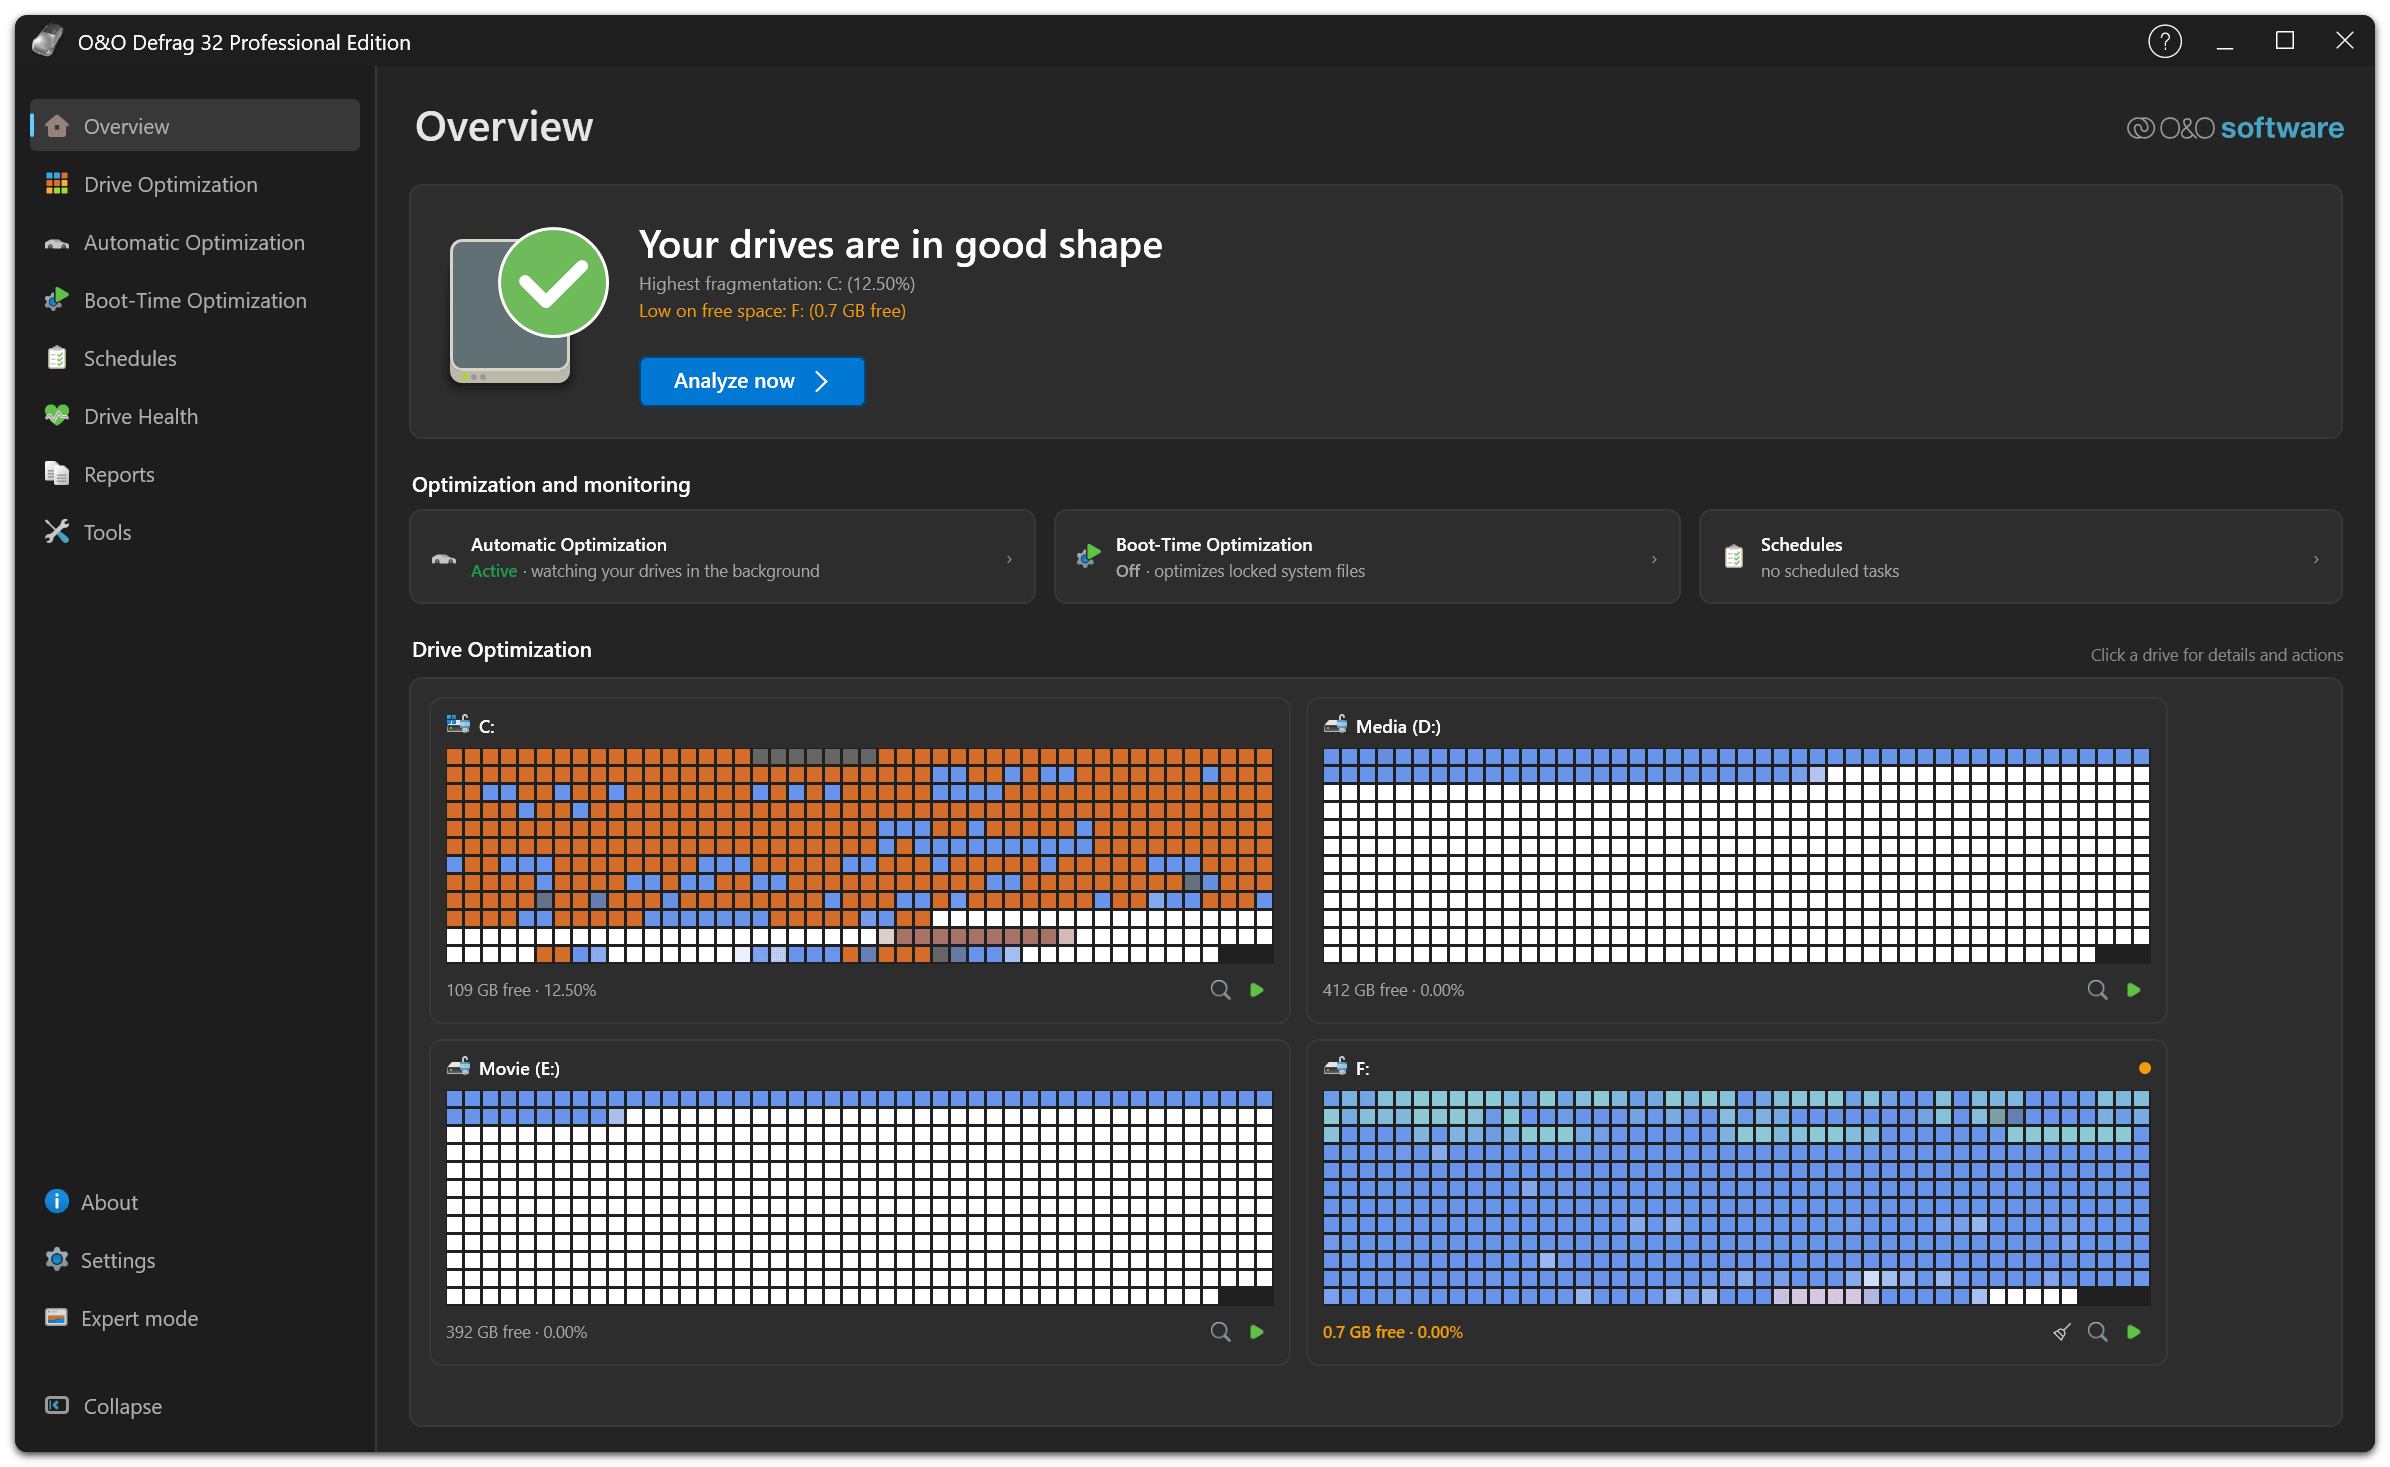
Task: Select the C: drive cluster map
Action: 859,855
